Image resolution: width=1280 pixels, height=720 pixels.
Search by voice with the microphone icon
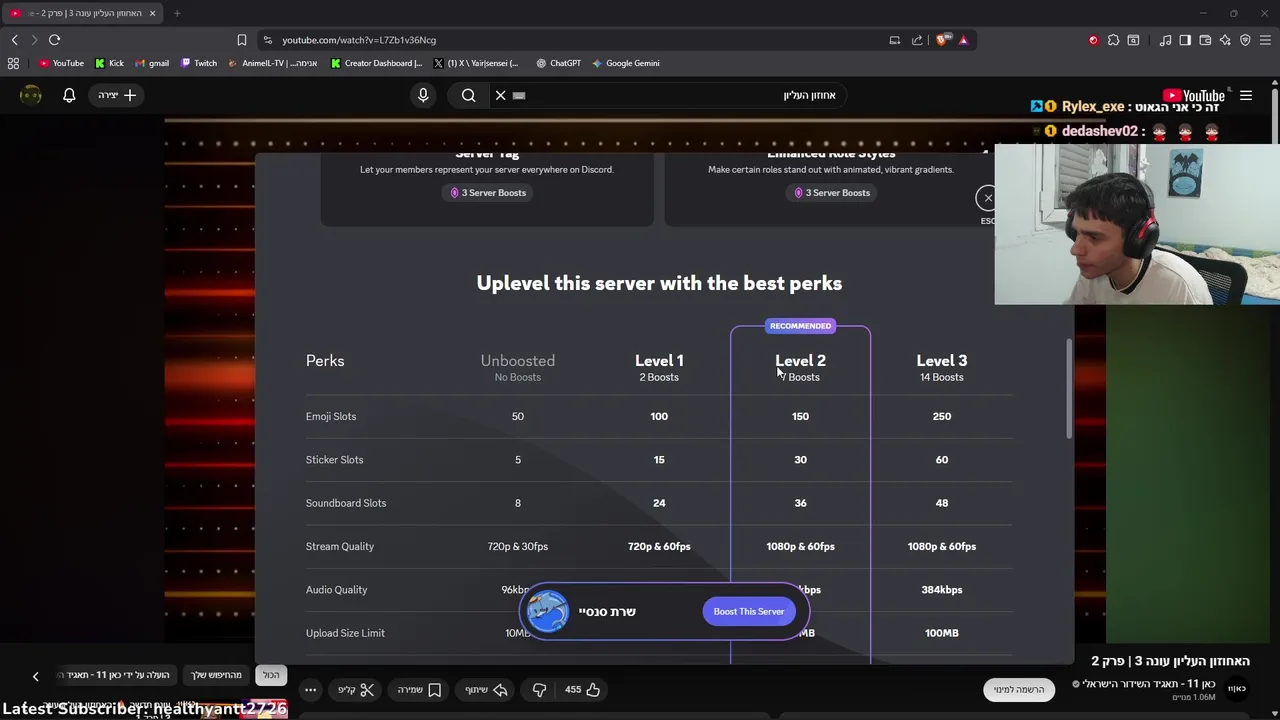click(x=423, y=95)
